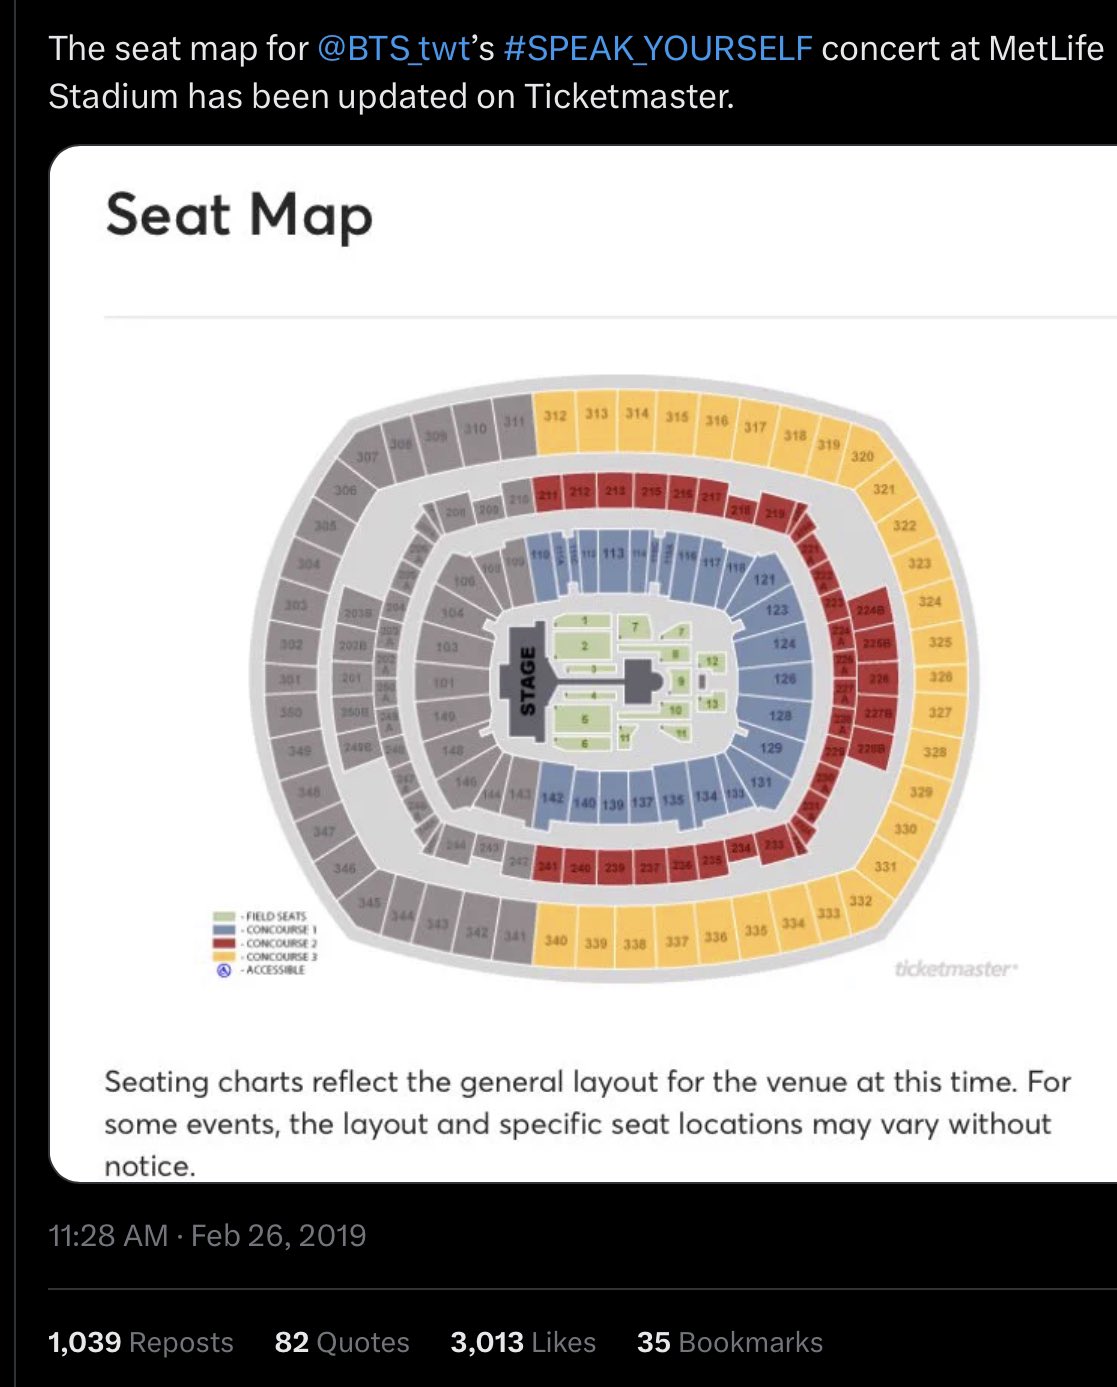1117x1387 pixels.
Task: Select red section 226 on seat map
Action: pyautogui.click(x=878, y=679)
